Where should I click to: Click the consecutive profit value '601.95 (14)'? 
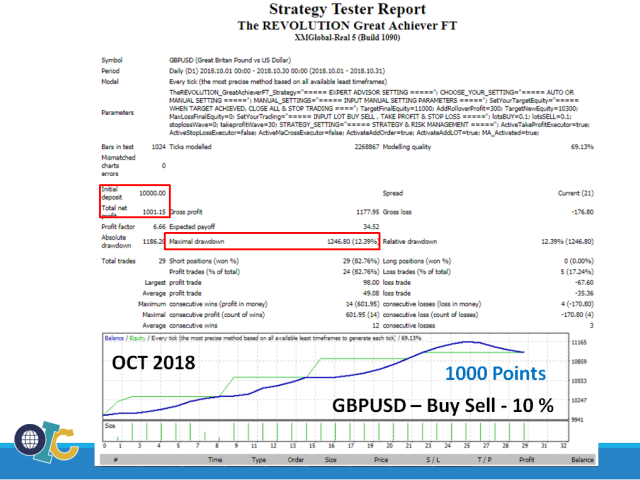(x=362, y=315)
